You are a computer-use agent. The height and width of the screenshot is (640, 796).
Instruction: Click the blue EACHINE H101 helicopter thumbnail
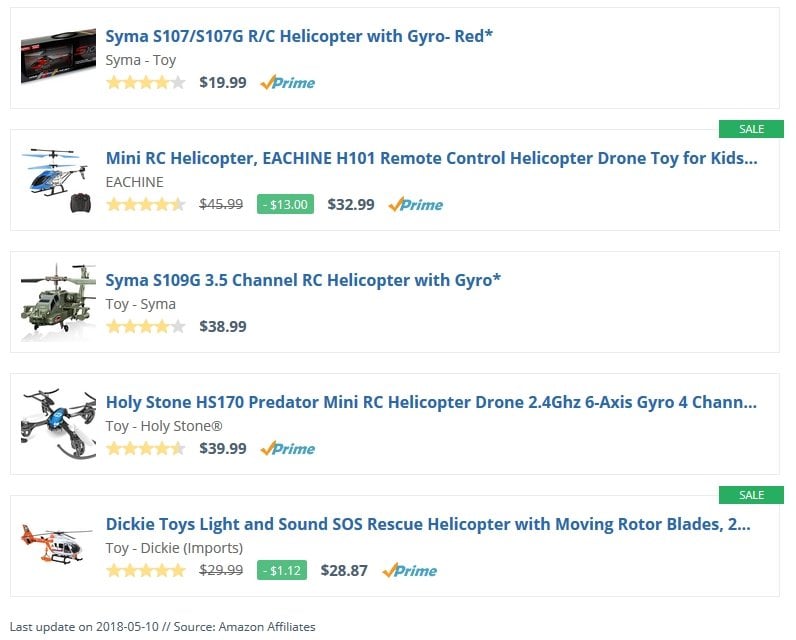[x=57, y=180]
